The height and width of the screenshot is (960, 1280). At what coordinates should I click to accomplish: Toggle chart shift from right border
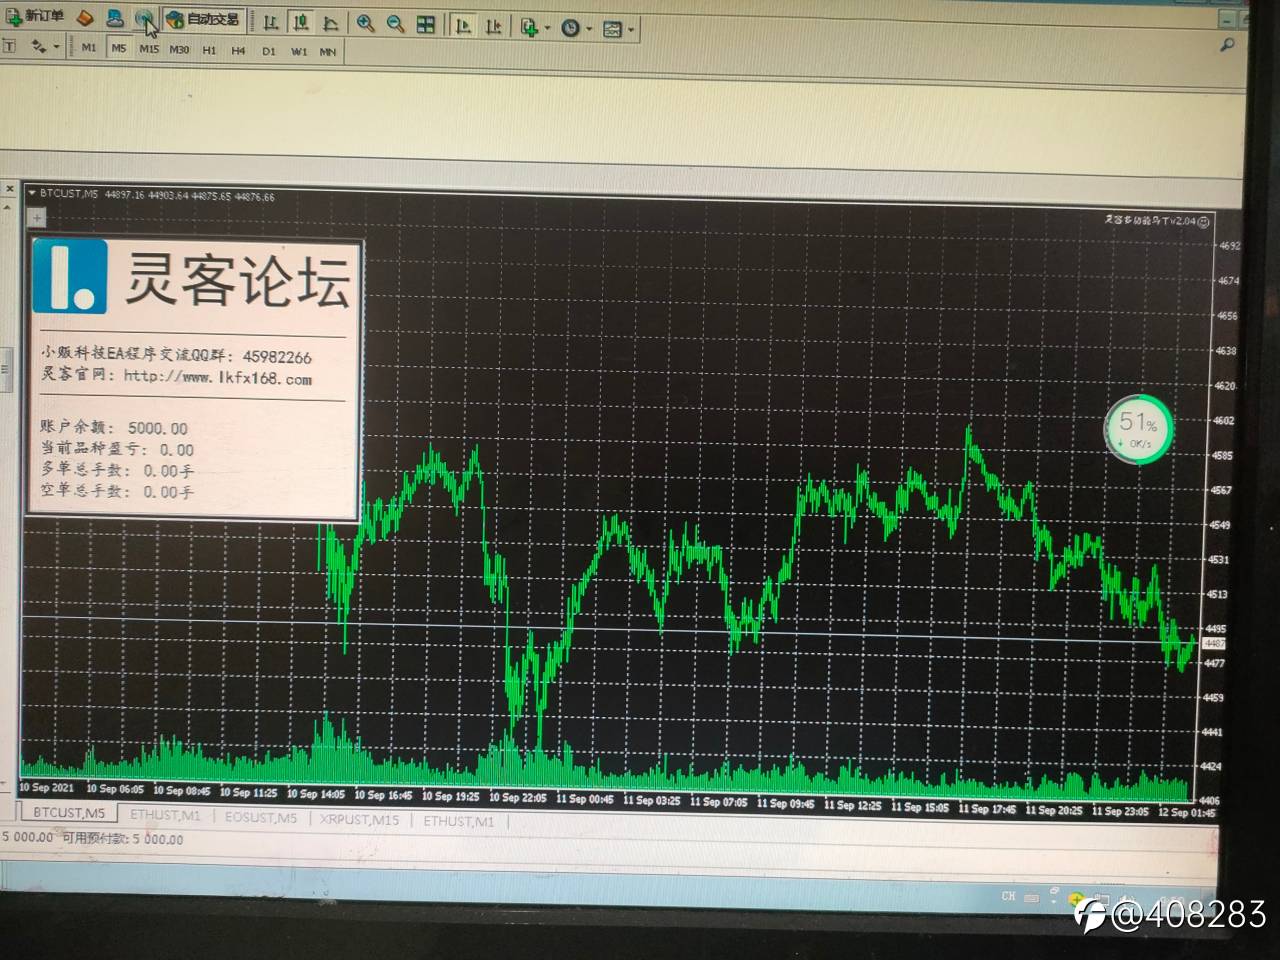493,27
